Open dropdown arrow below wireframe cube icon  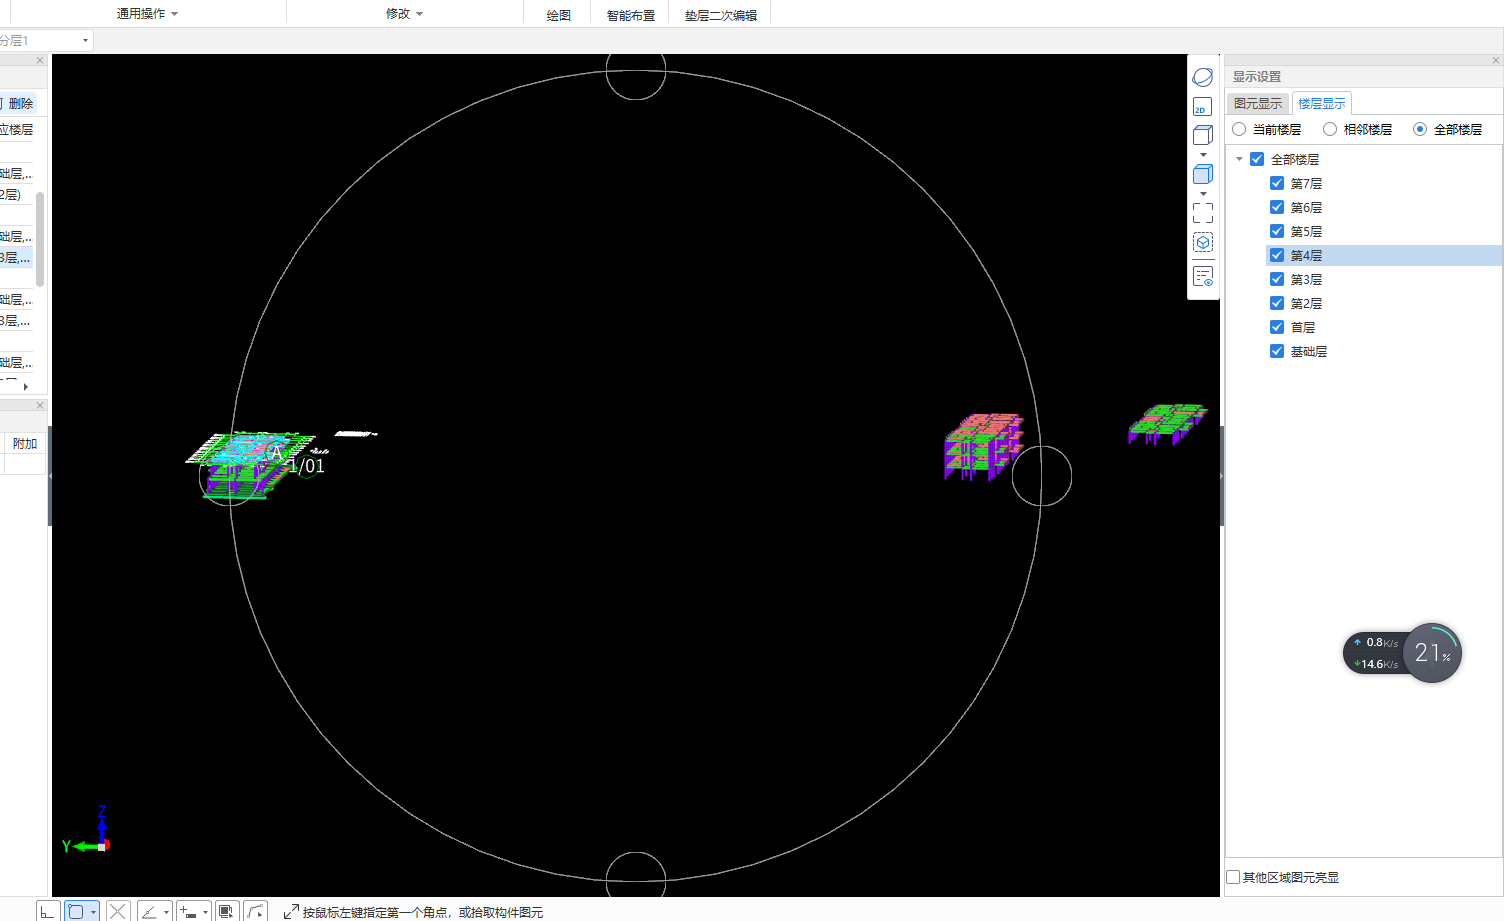coord(1203,155)
